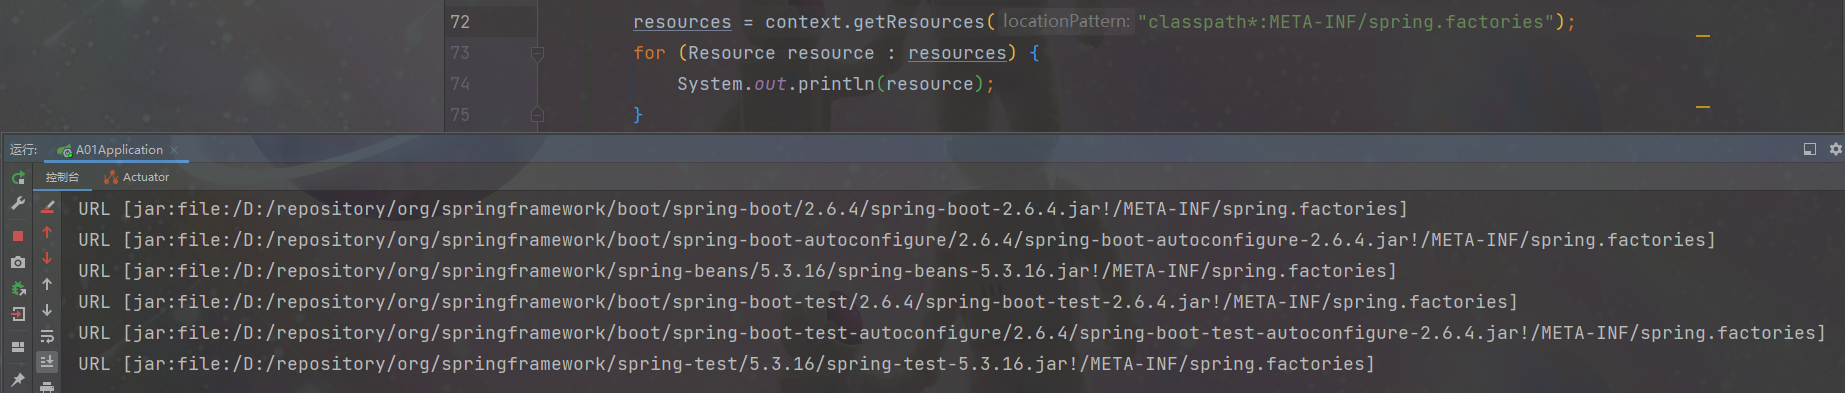The image size is (1845, 393).
Task: Click the lower yellow warning stripe mark
Action: pos(1703,107)
